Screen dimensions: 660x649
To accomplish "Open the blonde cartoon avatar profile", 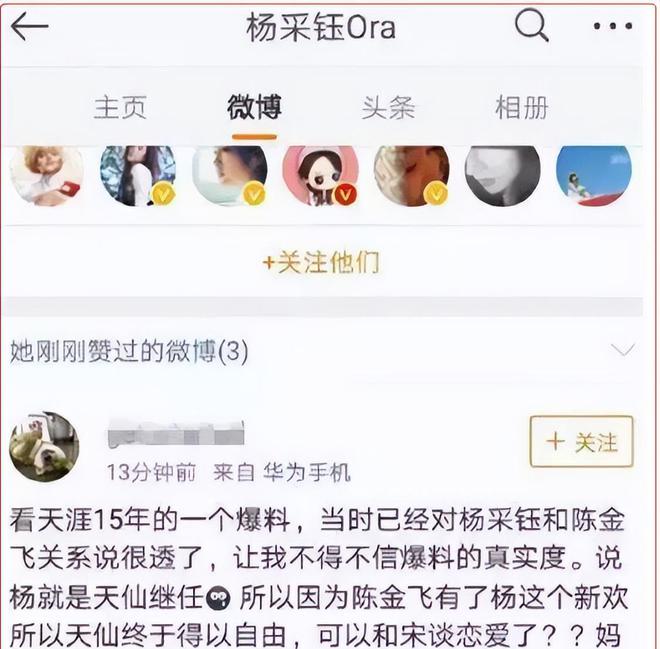I will coord(46,175).
